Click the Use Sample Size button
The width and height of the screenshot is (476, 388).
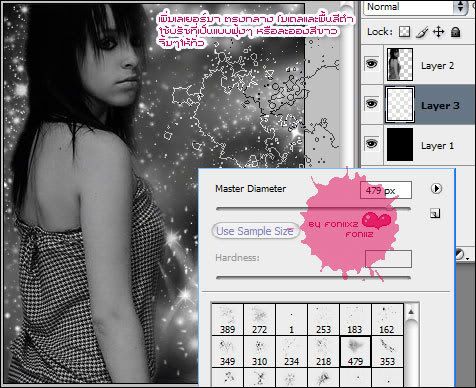click(255, 231)
